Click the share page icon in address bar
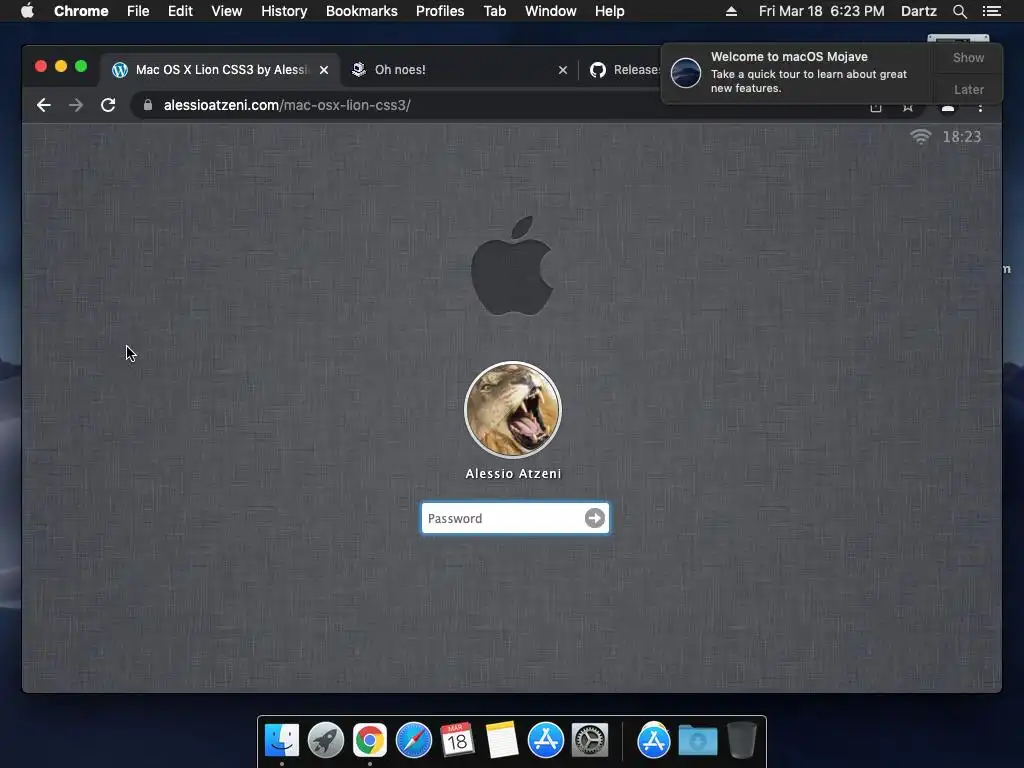This screenshot has height=768, width=1024. pos(876,108)
